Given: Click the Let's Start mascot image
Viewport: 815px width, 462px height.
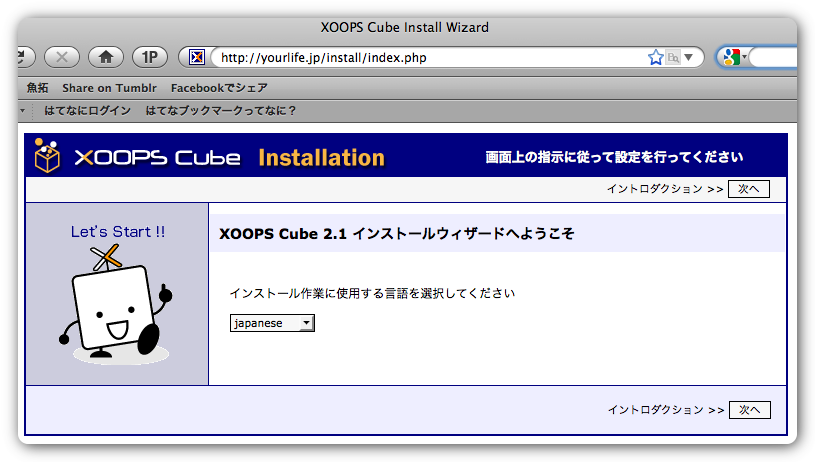Looking at the screenshot, I should pos(116,305).
